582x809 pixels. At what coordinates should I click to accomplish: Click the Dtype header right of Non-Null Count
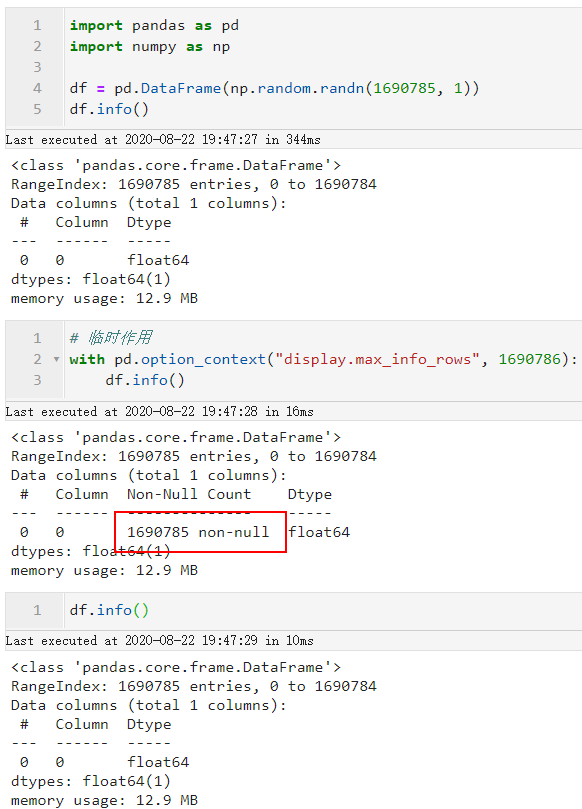click(310, 494)
